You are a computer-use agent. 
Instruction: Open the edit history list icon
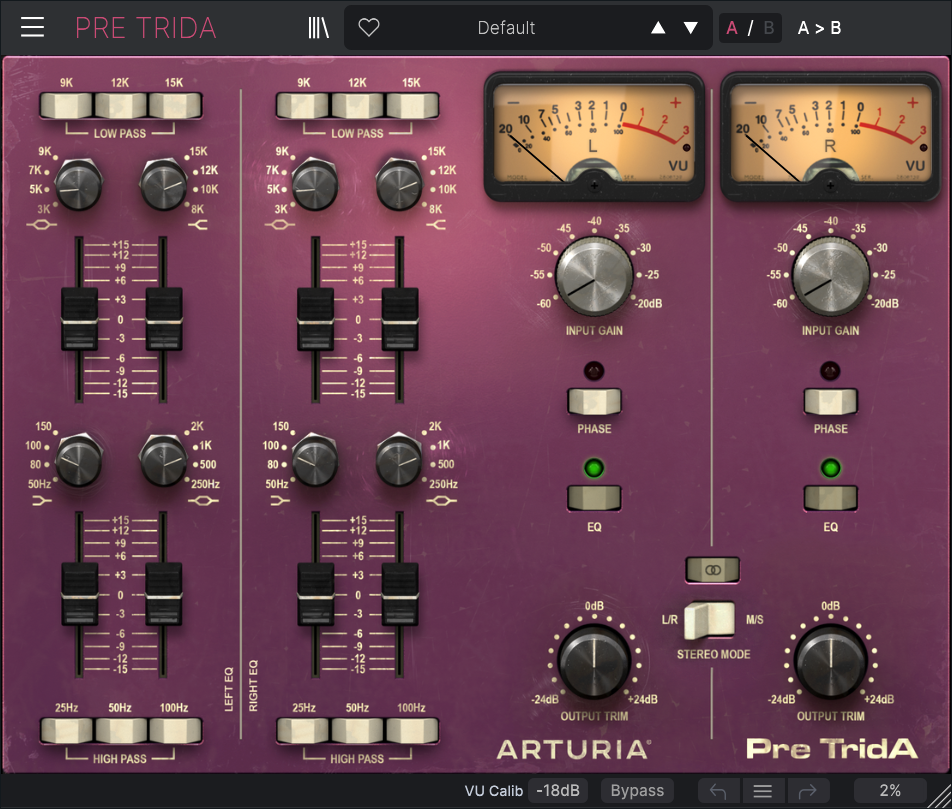click(x=763, y=791)
